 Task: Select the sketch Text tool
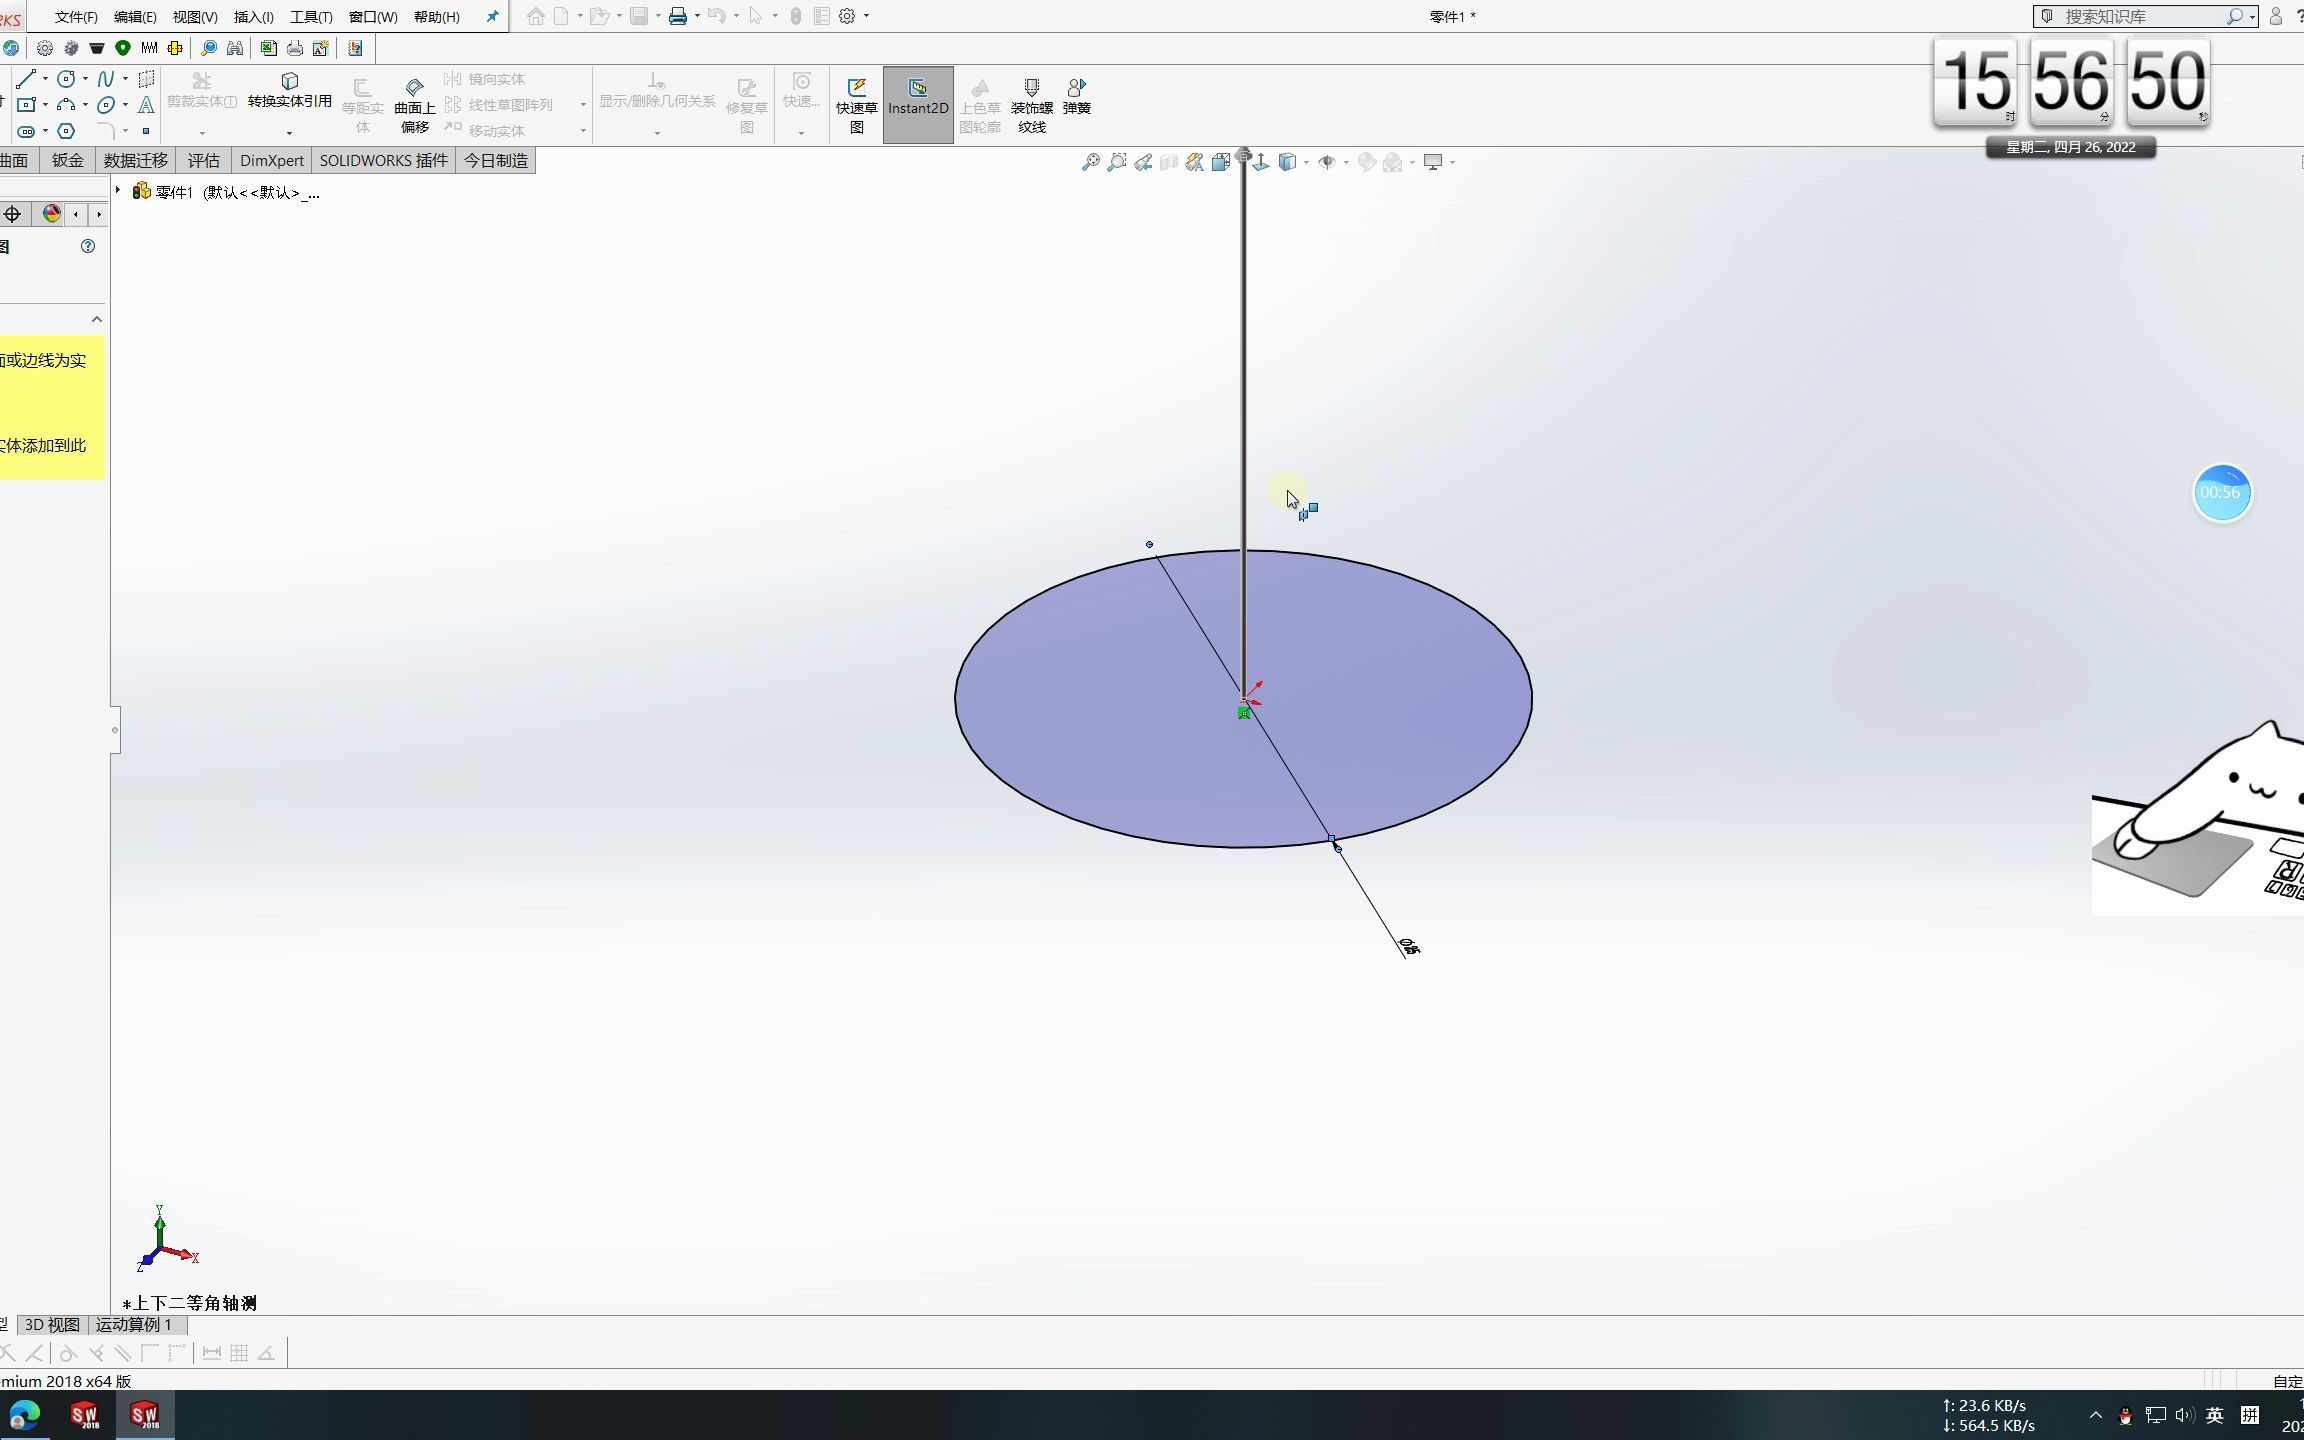click(146, 105)
